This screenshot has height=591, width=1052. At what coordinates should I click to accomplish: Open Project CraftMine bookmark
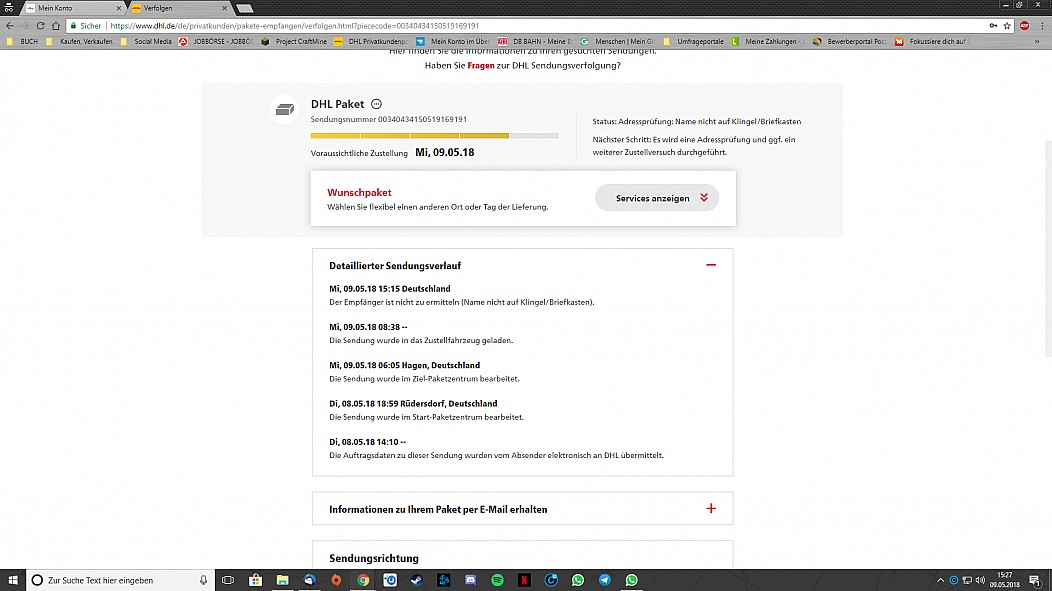294,42
